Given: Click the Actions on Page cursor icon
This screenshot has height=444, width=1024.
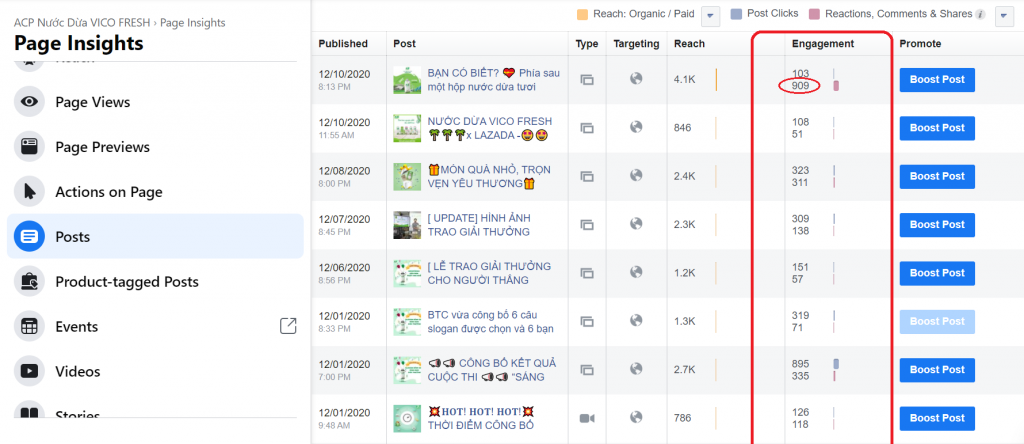Looking at the screenshot, I should click(30, 192).
